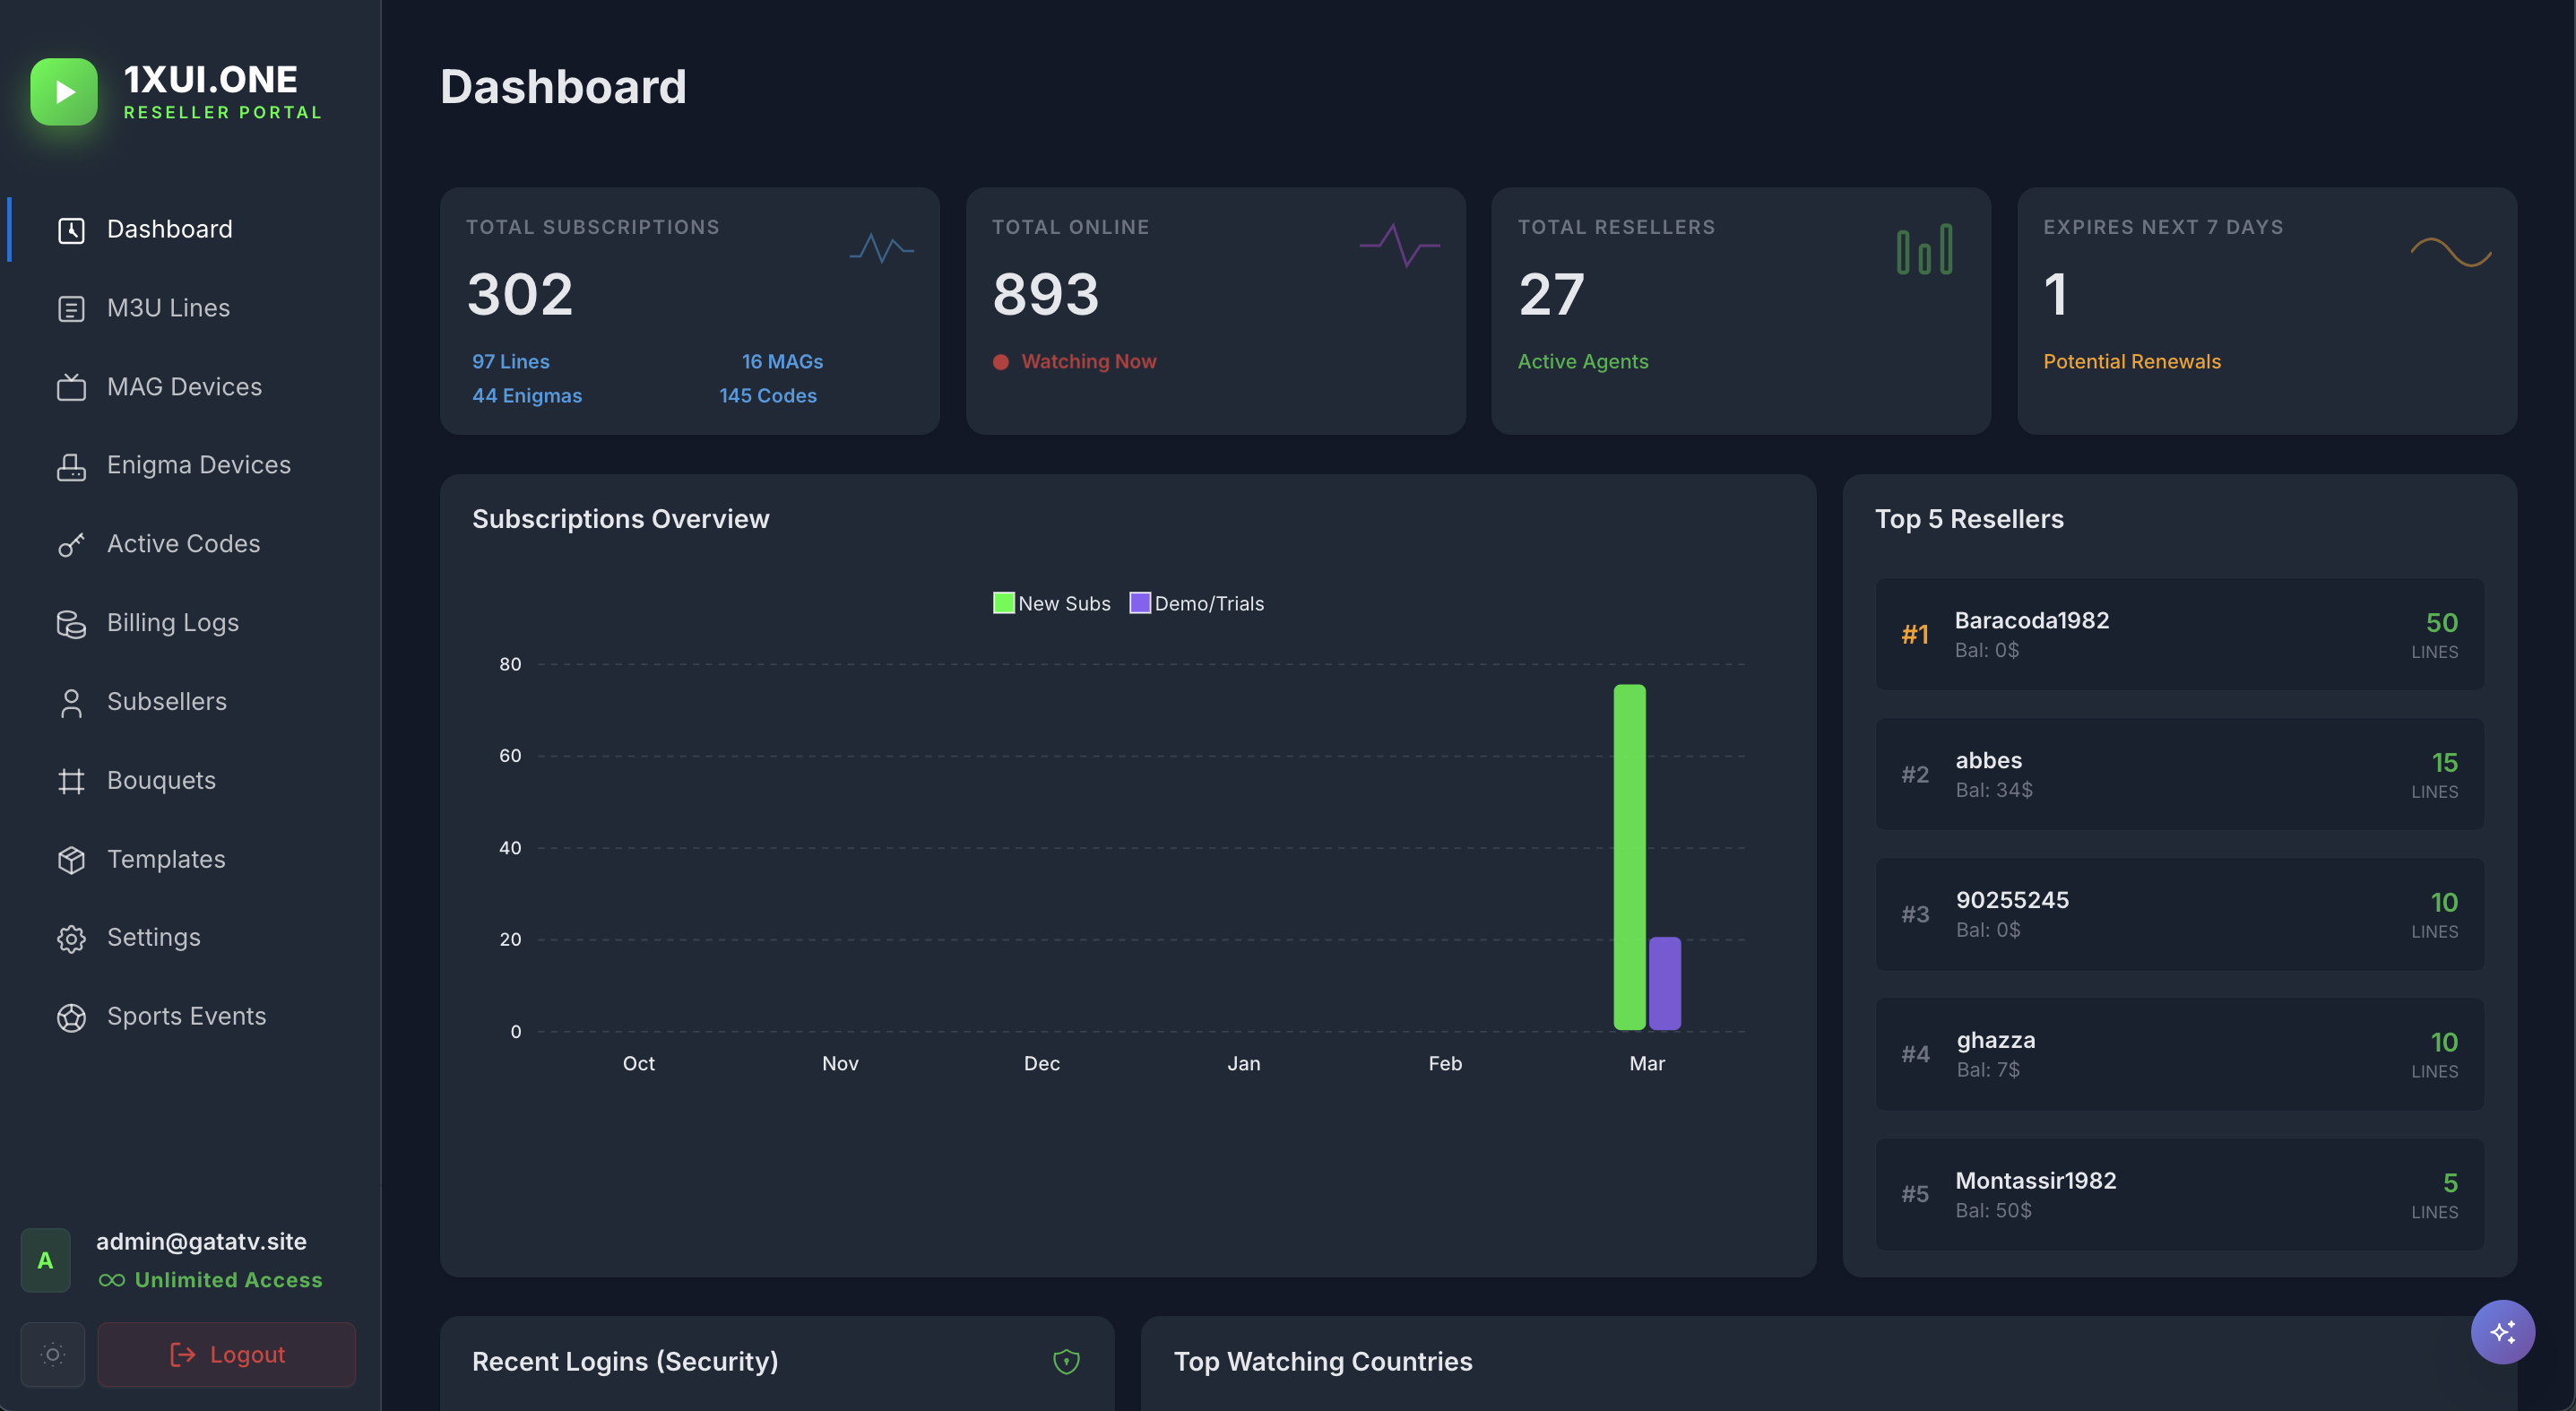Click the 1XUI.ONE green play logo

tap(63, 91)
